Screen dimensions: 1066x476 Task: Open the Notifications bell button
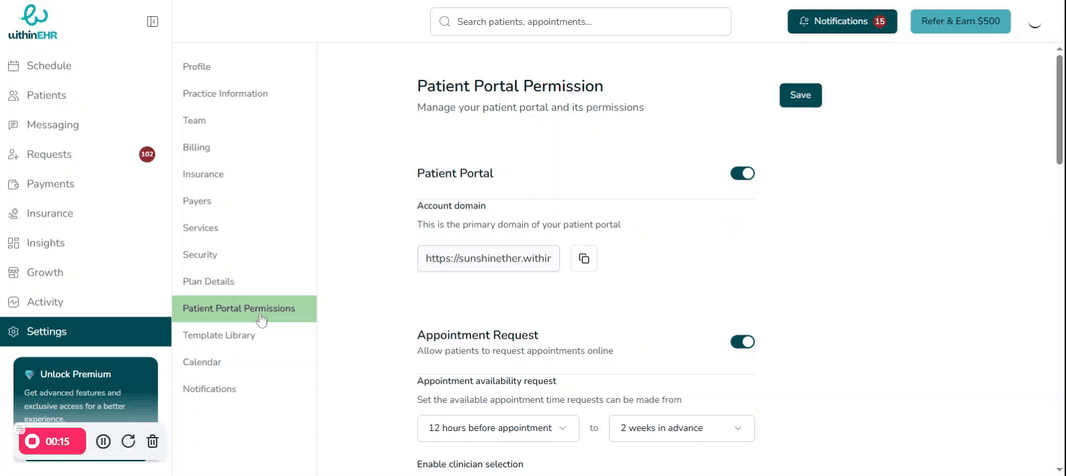click(x=842, y=21)
